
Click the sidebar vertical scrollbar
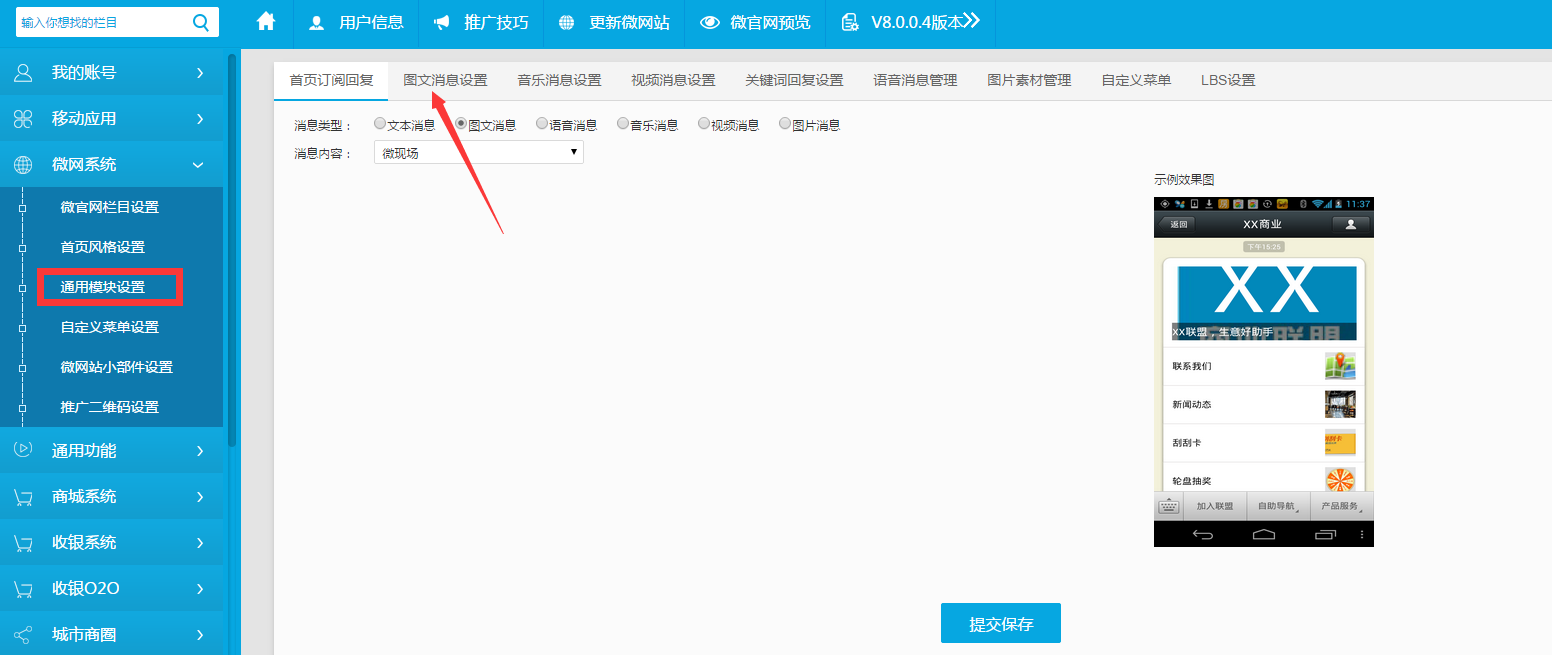click(232, 250)
